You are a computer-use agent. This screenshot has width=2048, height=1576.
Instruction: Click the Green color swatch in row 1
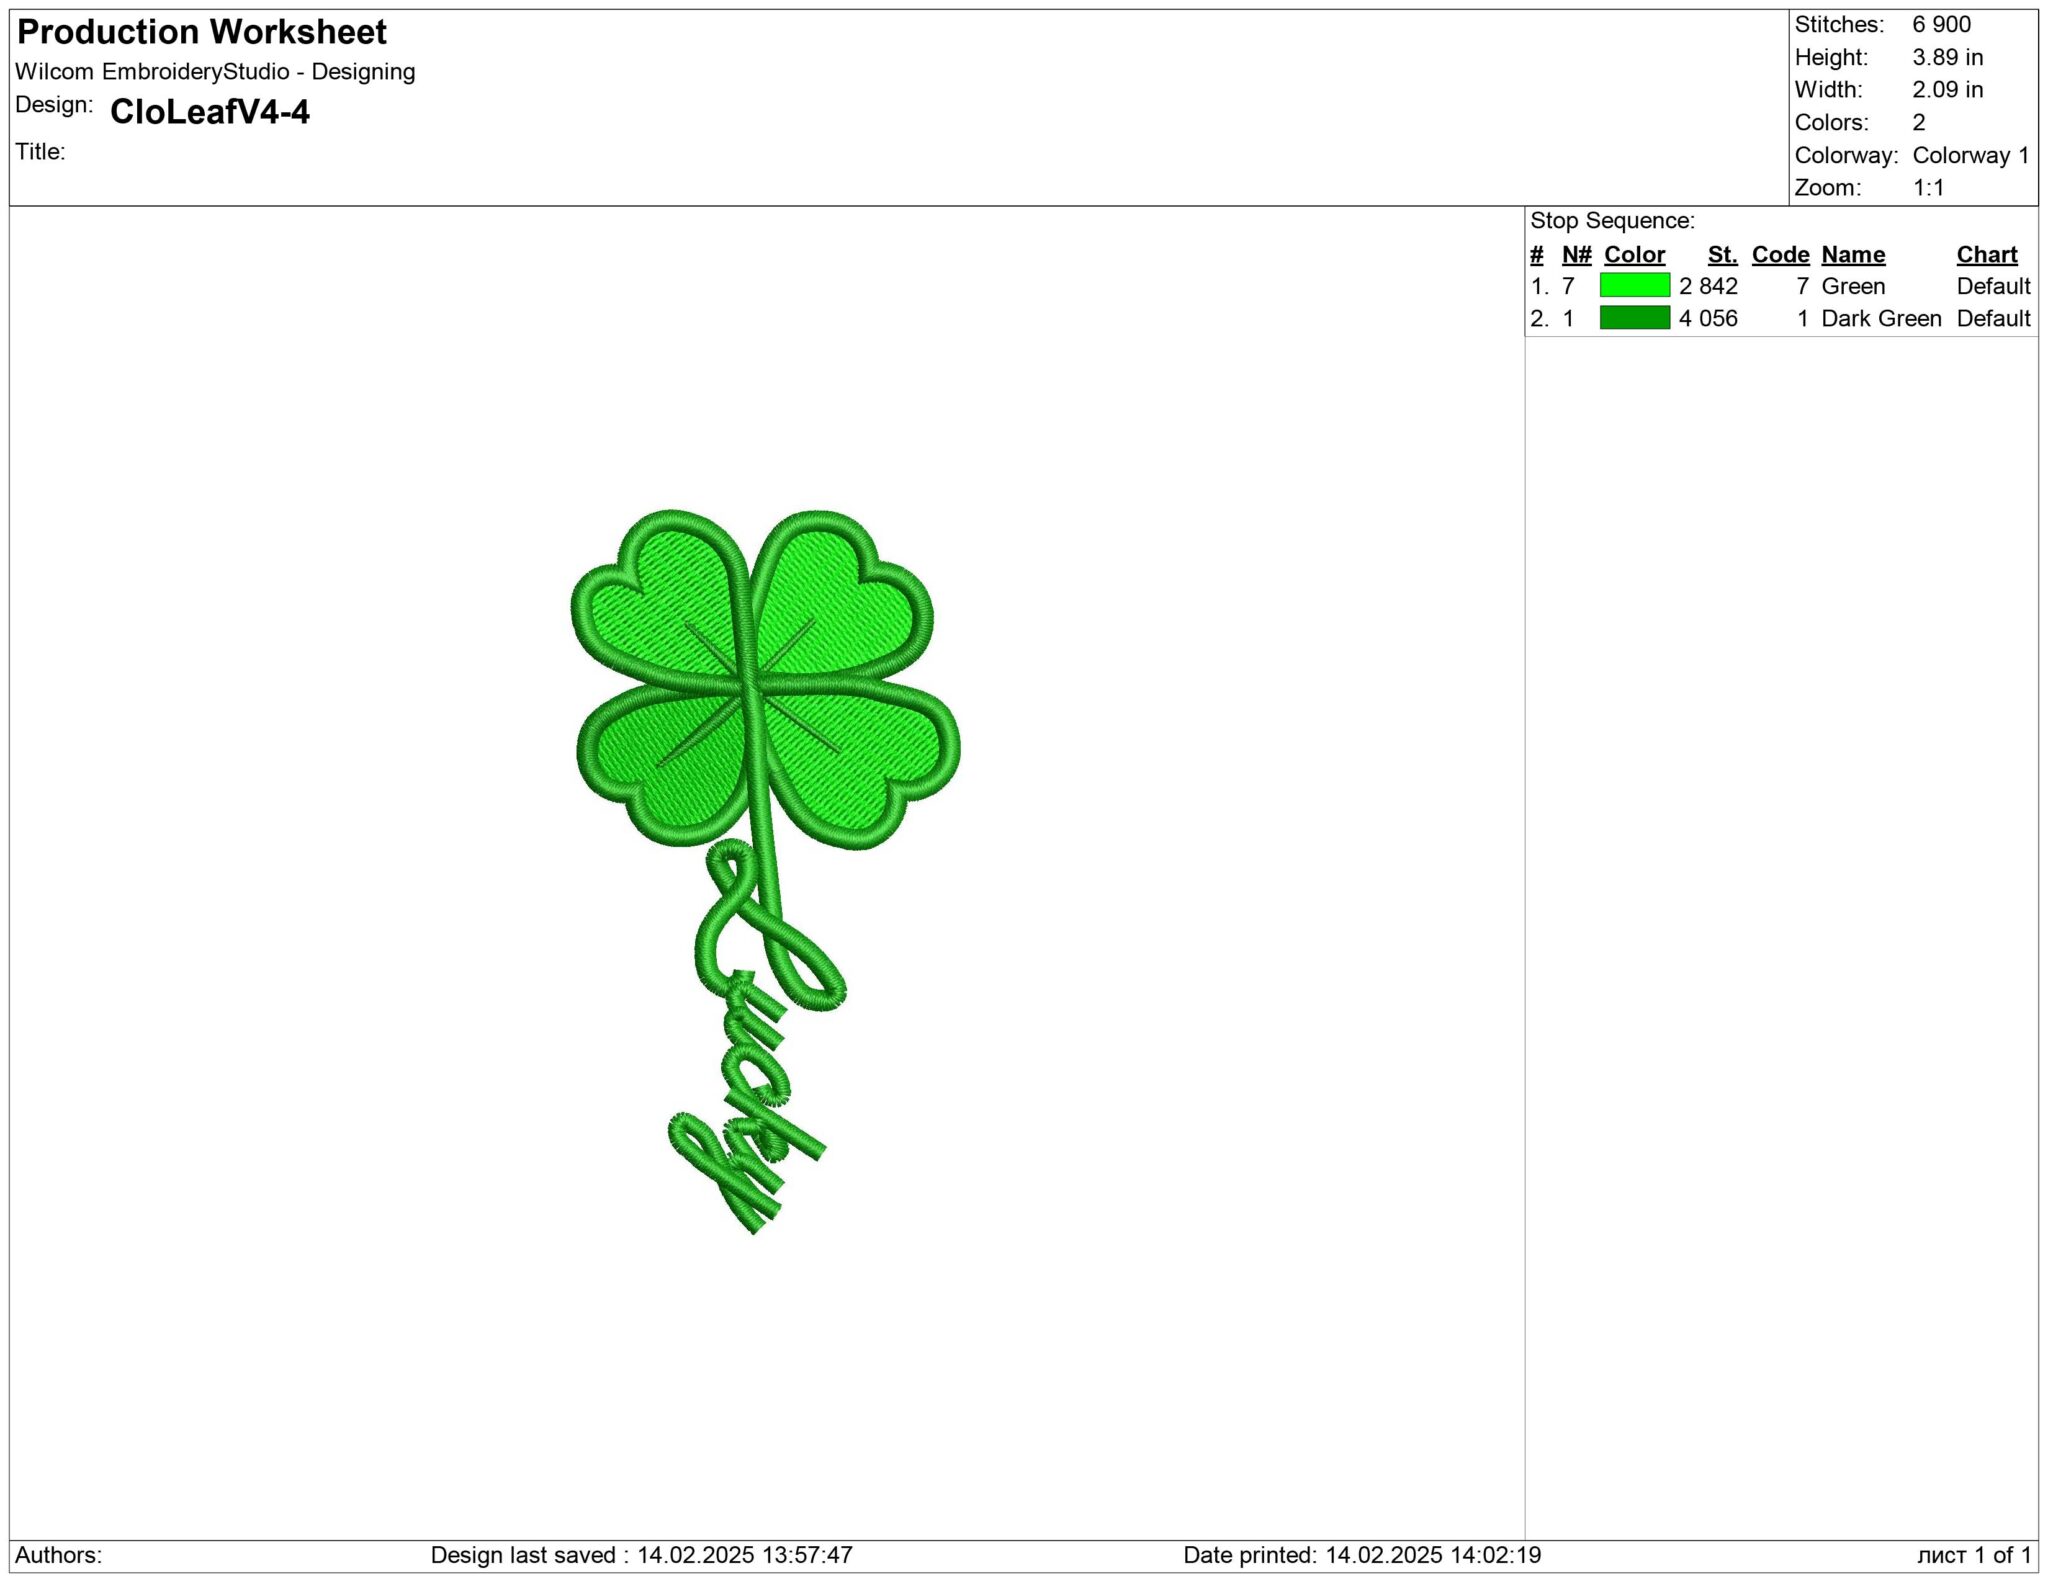[1635, 287]
